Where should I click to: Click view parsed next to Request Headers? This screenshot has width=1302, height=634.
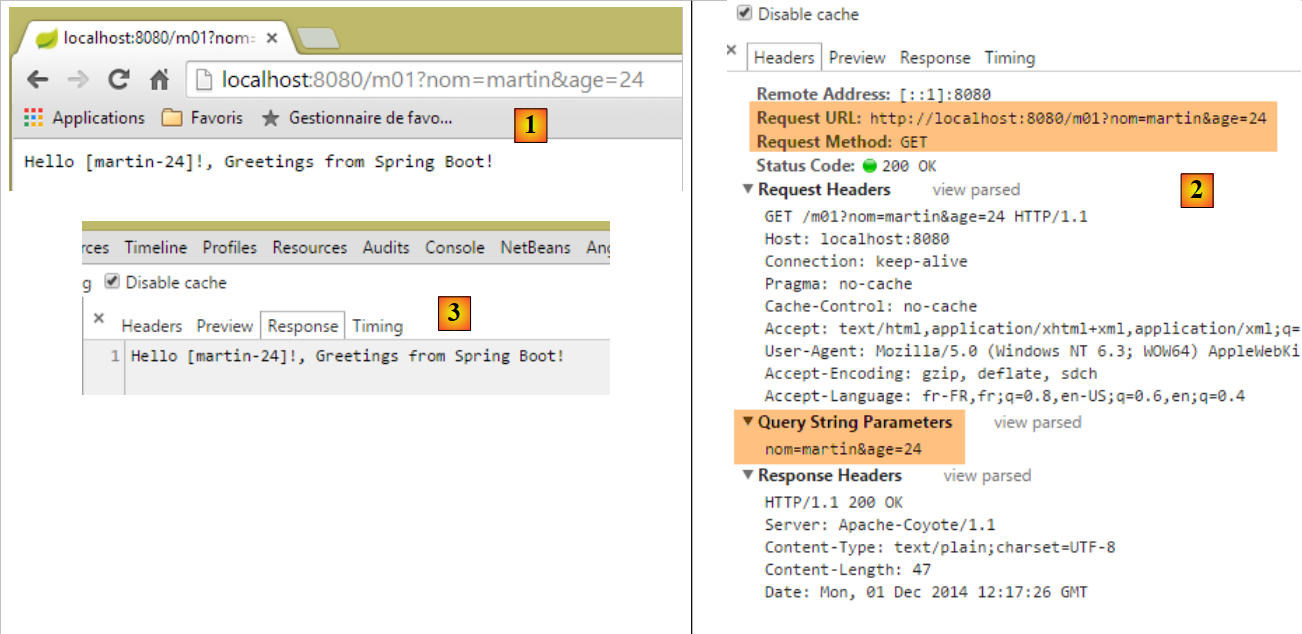[x=976, y=189]
